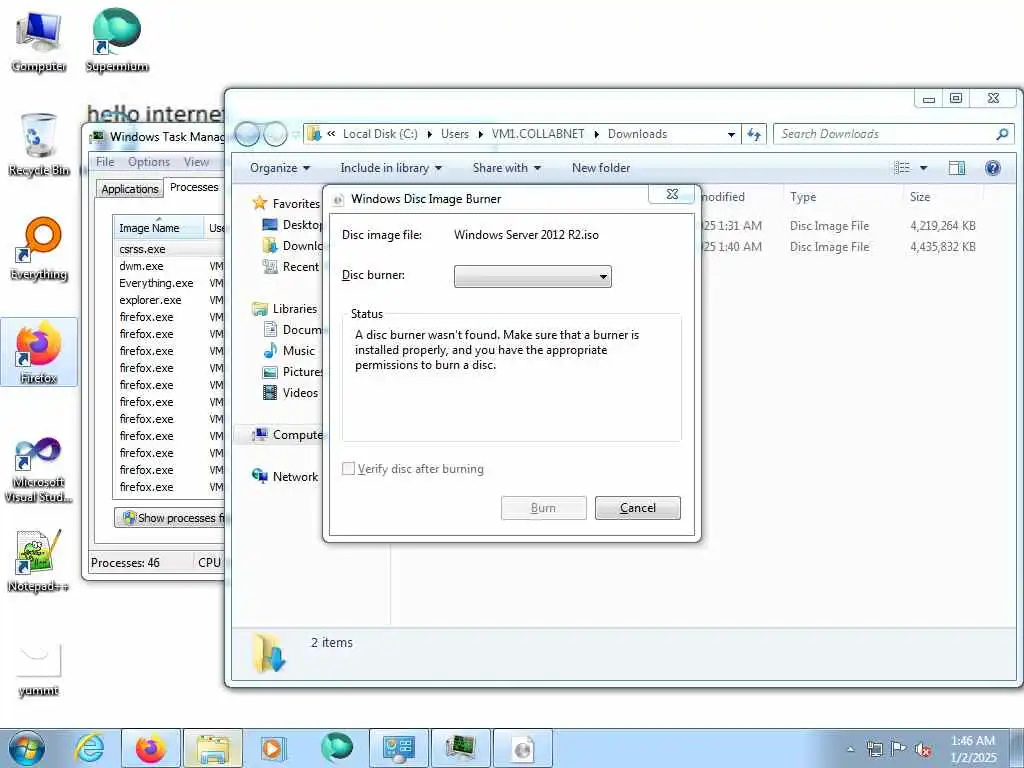Viewport: 1024px width, 768px height.
Task: Toggle the Explorer preview pane icon
Action: [957, 168]
